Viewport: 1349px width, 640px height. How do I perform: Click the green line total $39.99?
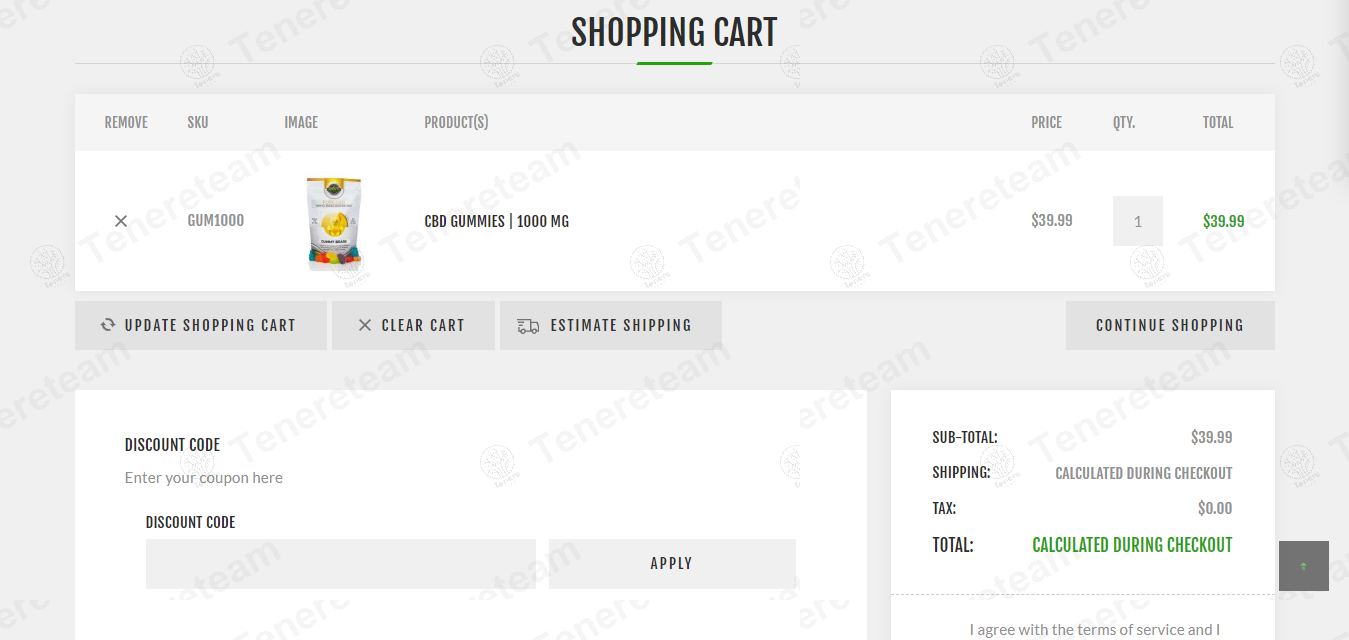coord(1223,221)
